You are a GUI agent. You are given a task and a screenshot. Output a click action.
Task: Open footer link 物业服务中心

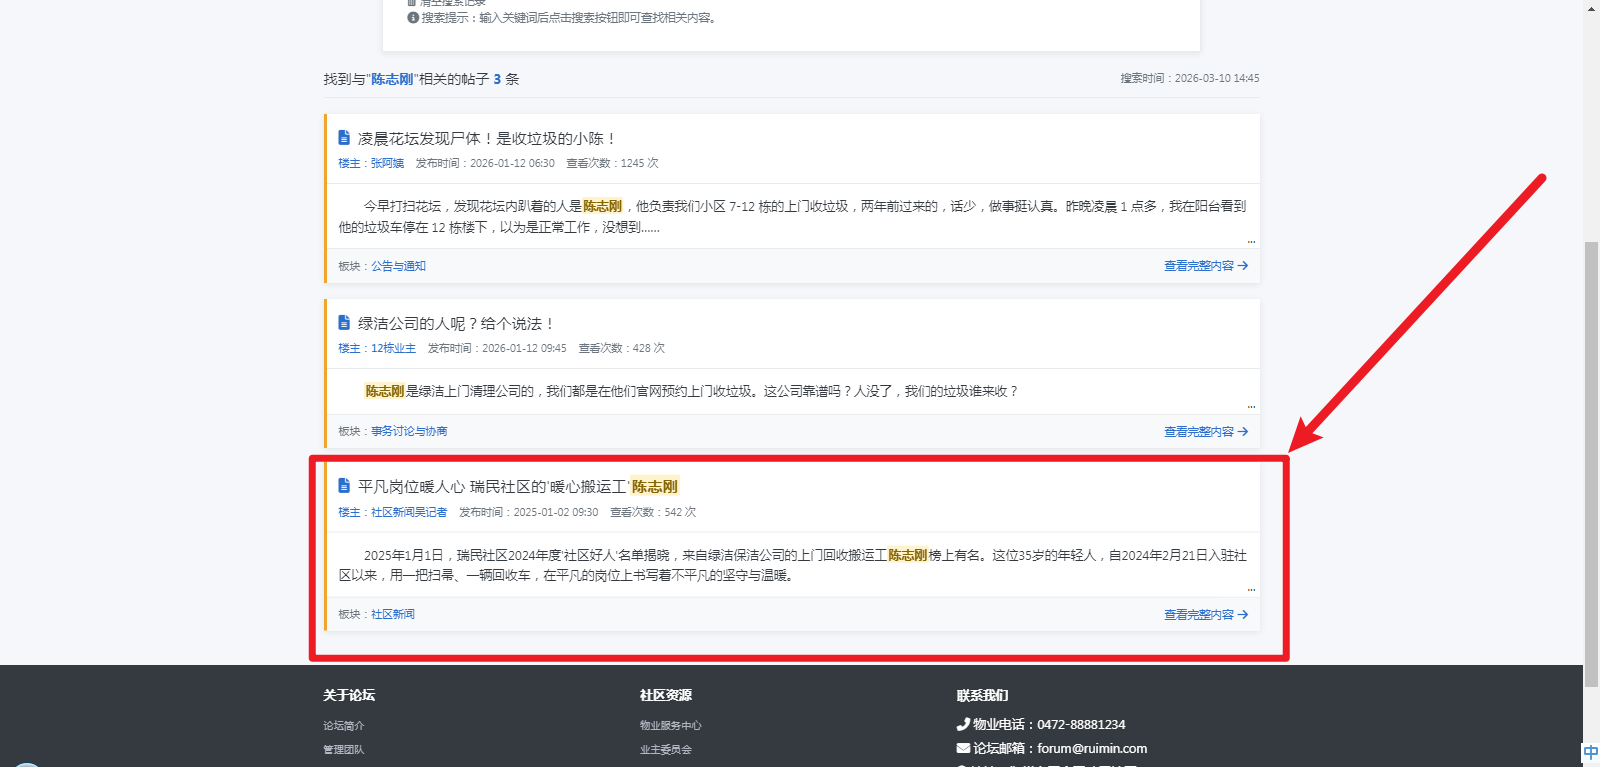click(x=671, y=726)
